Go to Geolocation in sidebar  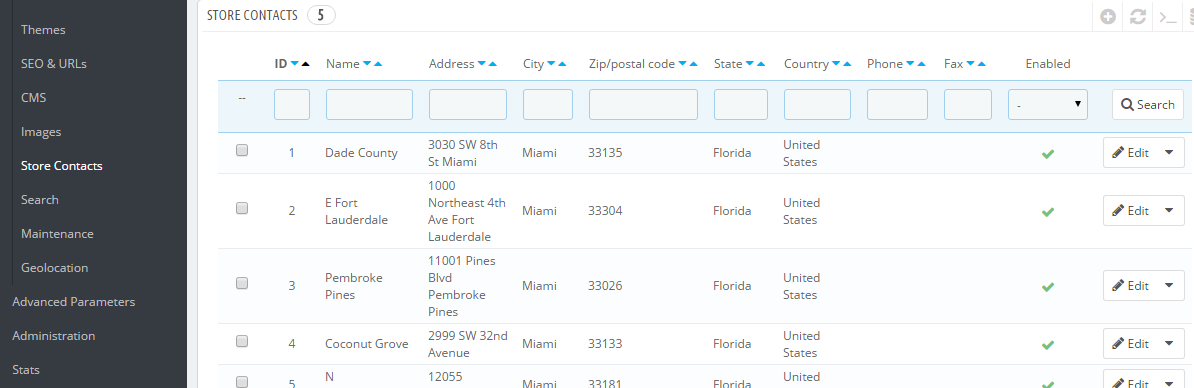55,268
